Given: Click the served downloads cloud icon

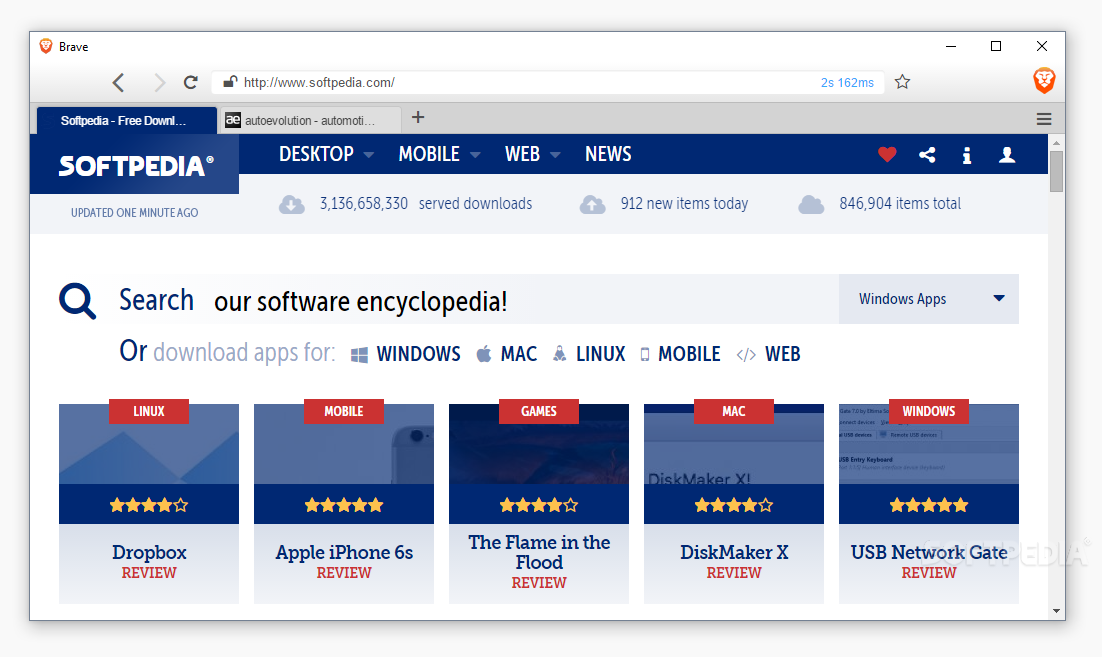Looking at the screenshot, I should click(x=292, y=204).
